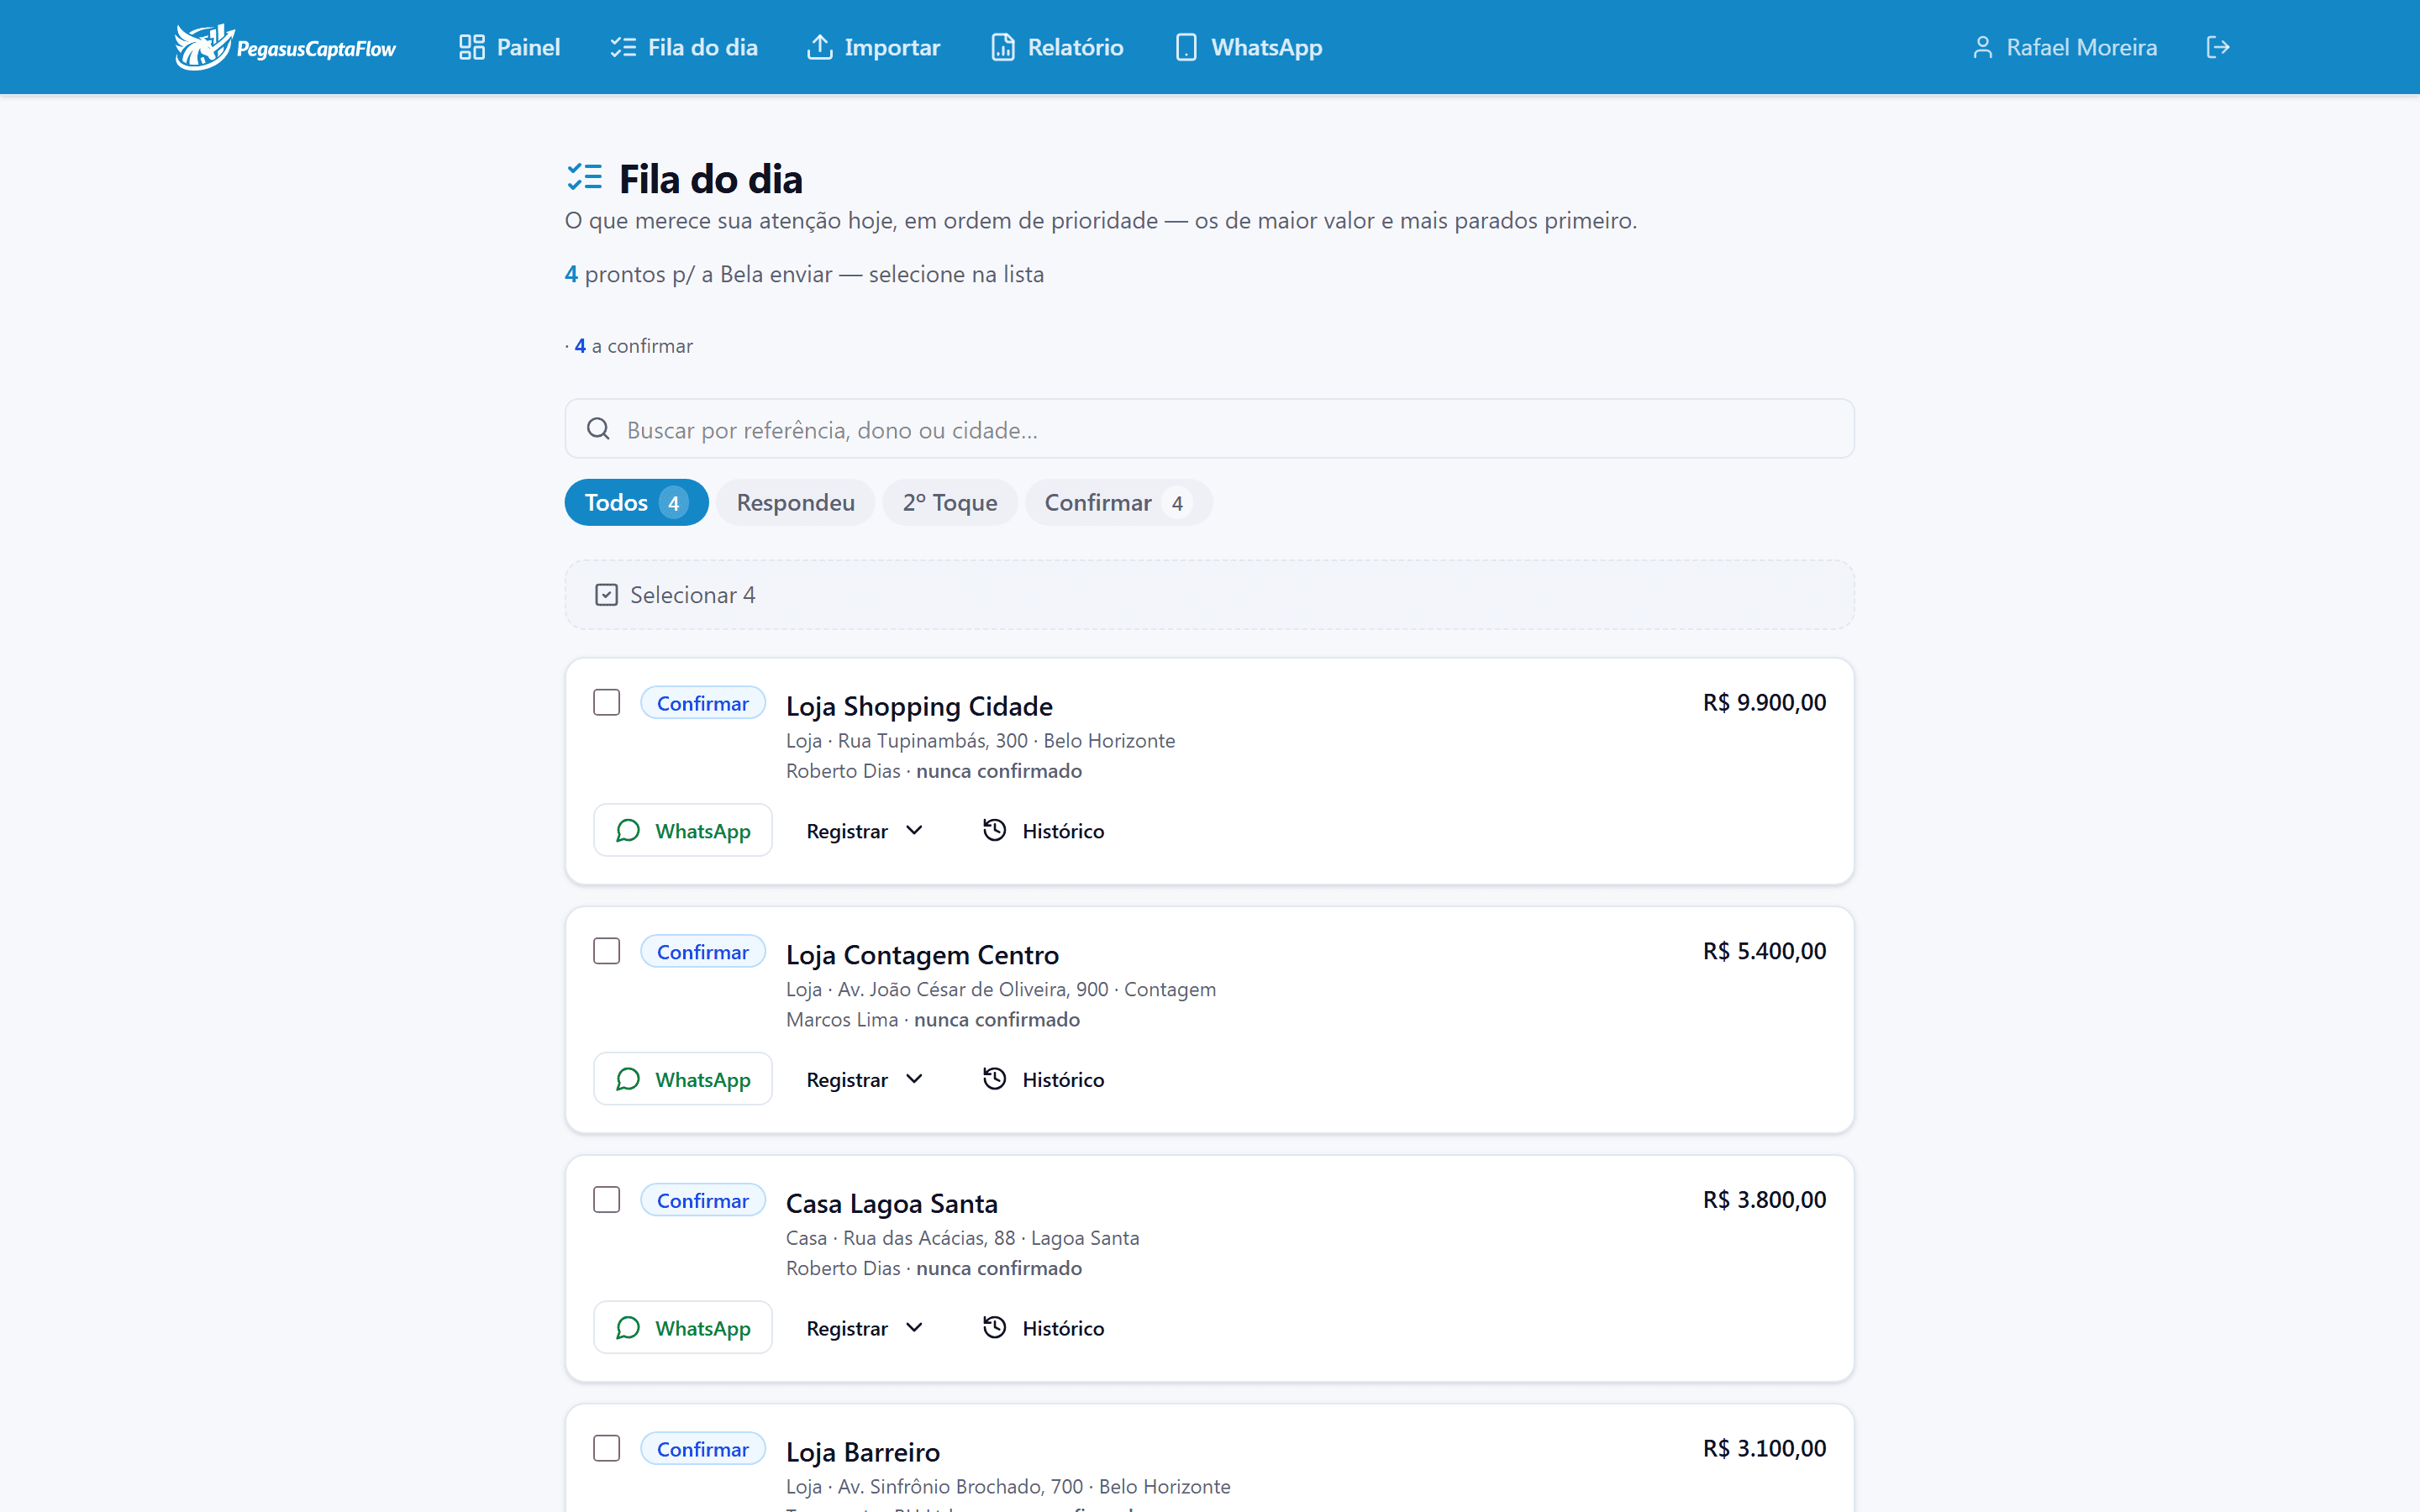This screenshot has width=2420, height=1512.
Task: Click the PegasusCaptaFlow logo
Action: point(285,47)
